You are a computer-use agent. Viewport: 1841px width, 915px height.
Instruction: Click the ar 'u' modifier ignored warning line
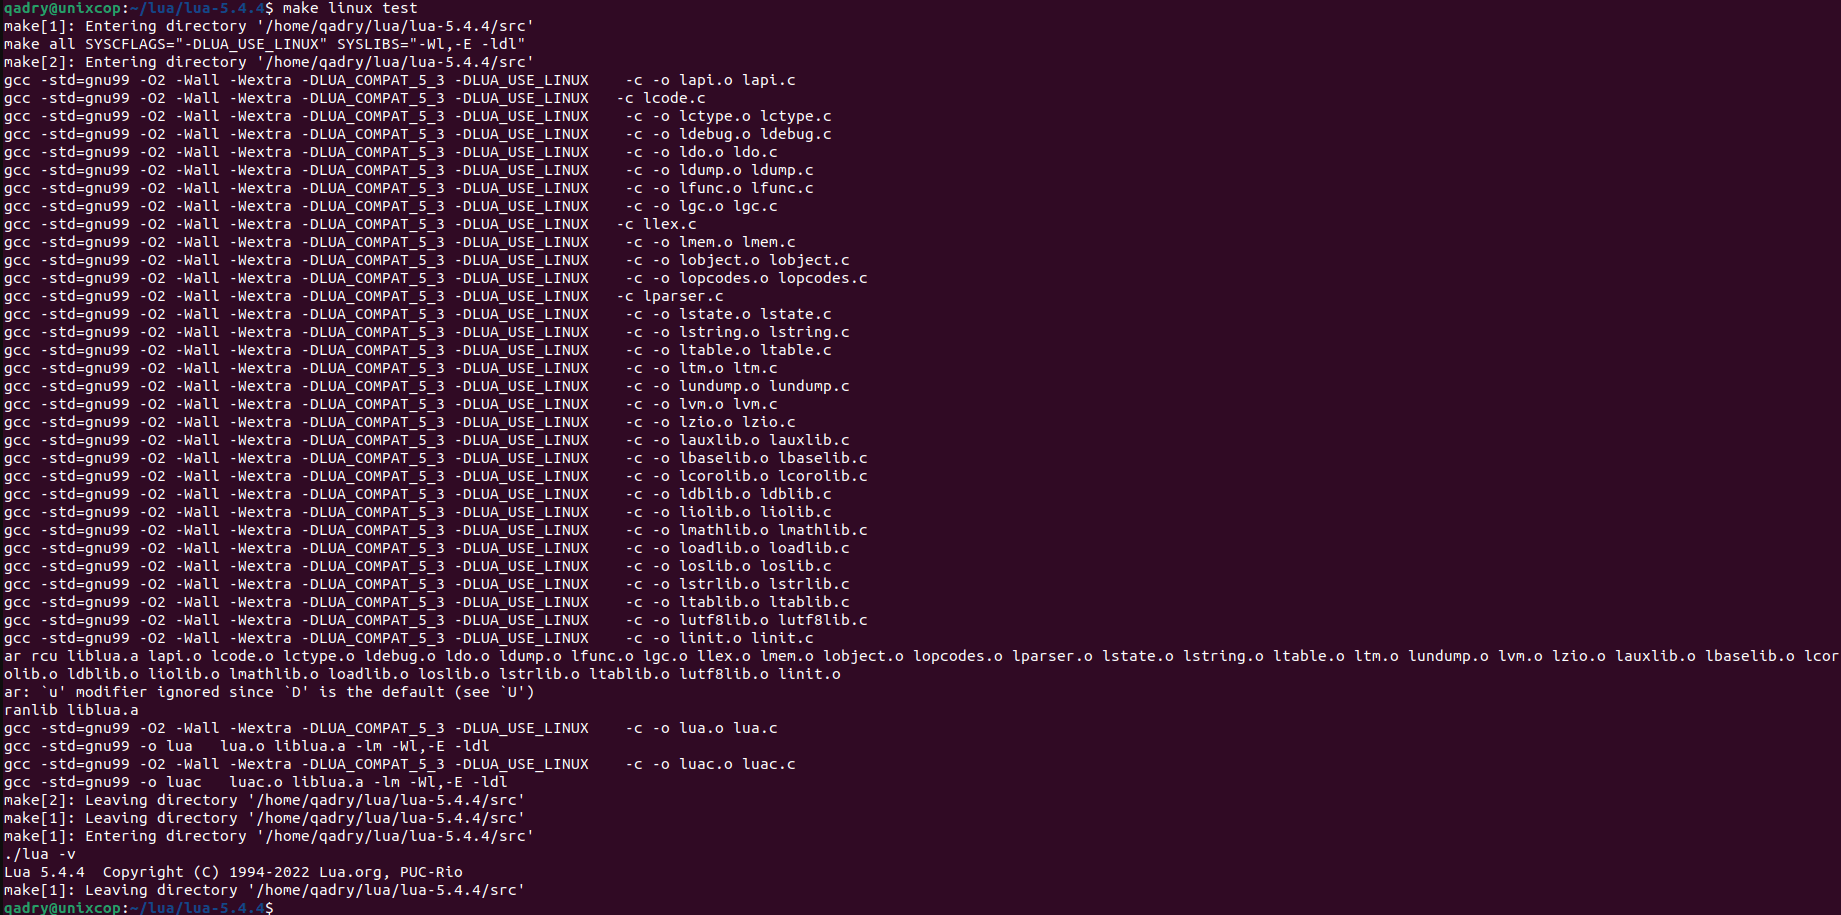pos(269,692)
